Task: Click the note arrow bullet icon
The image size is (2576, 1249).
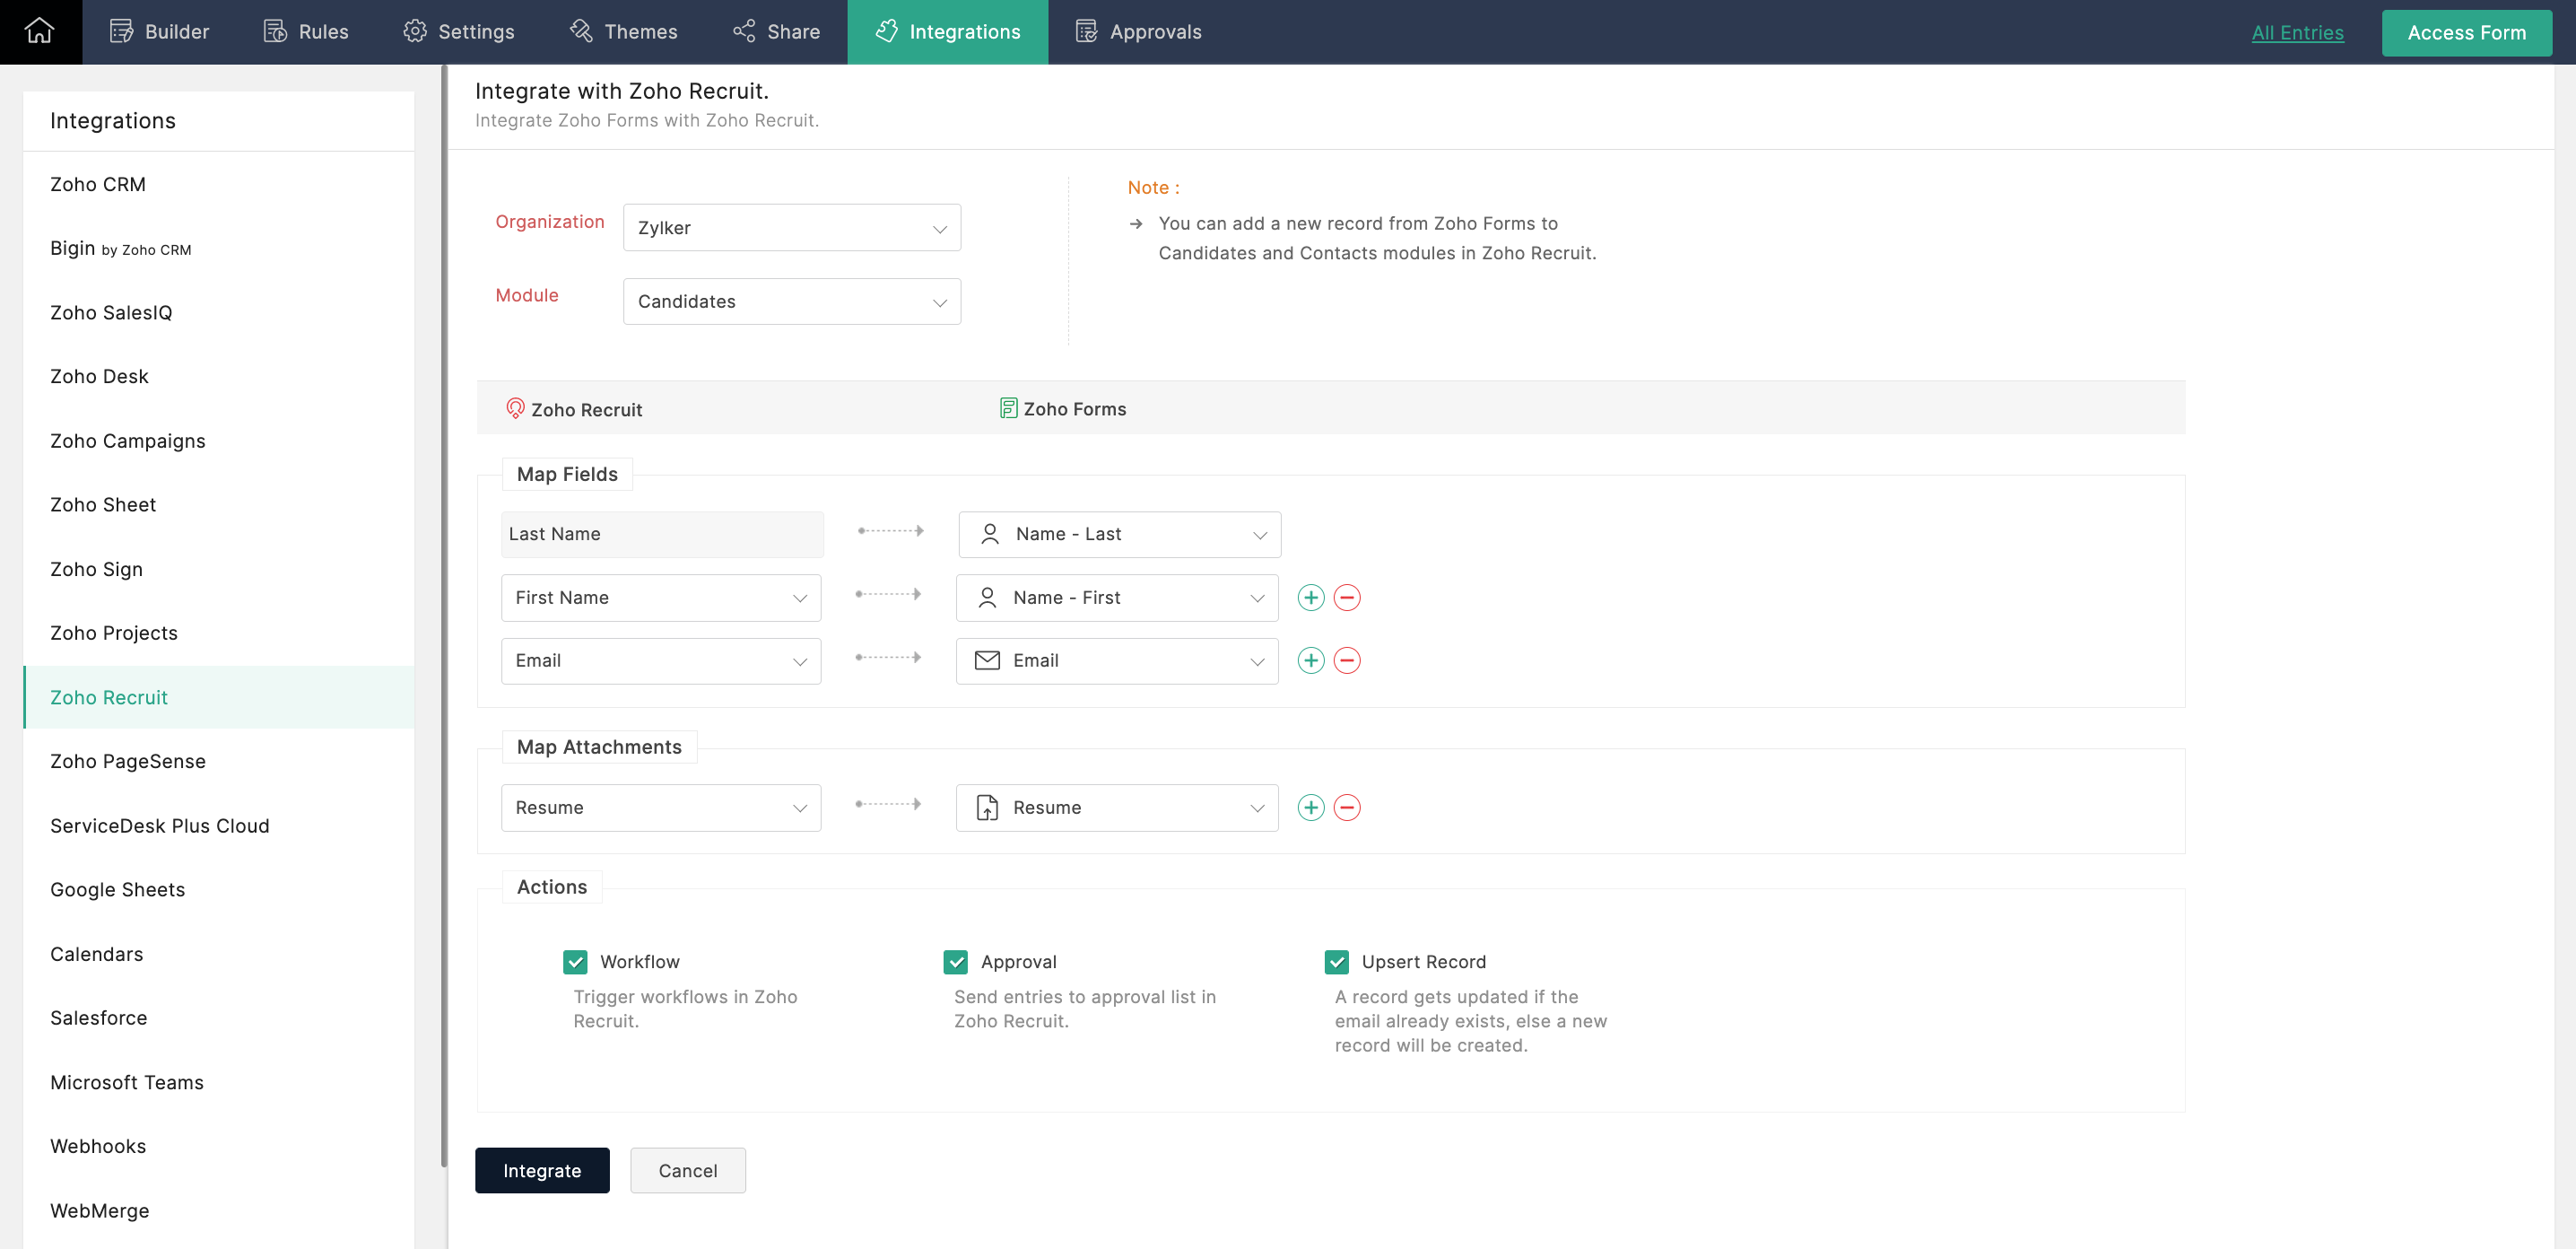Action: coord(1135,224)
